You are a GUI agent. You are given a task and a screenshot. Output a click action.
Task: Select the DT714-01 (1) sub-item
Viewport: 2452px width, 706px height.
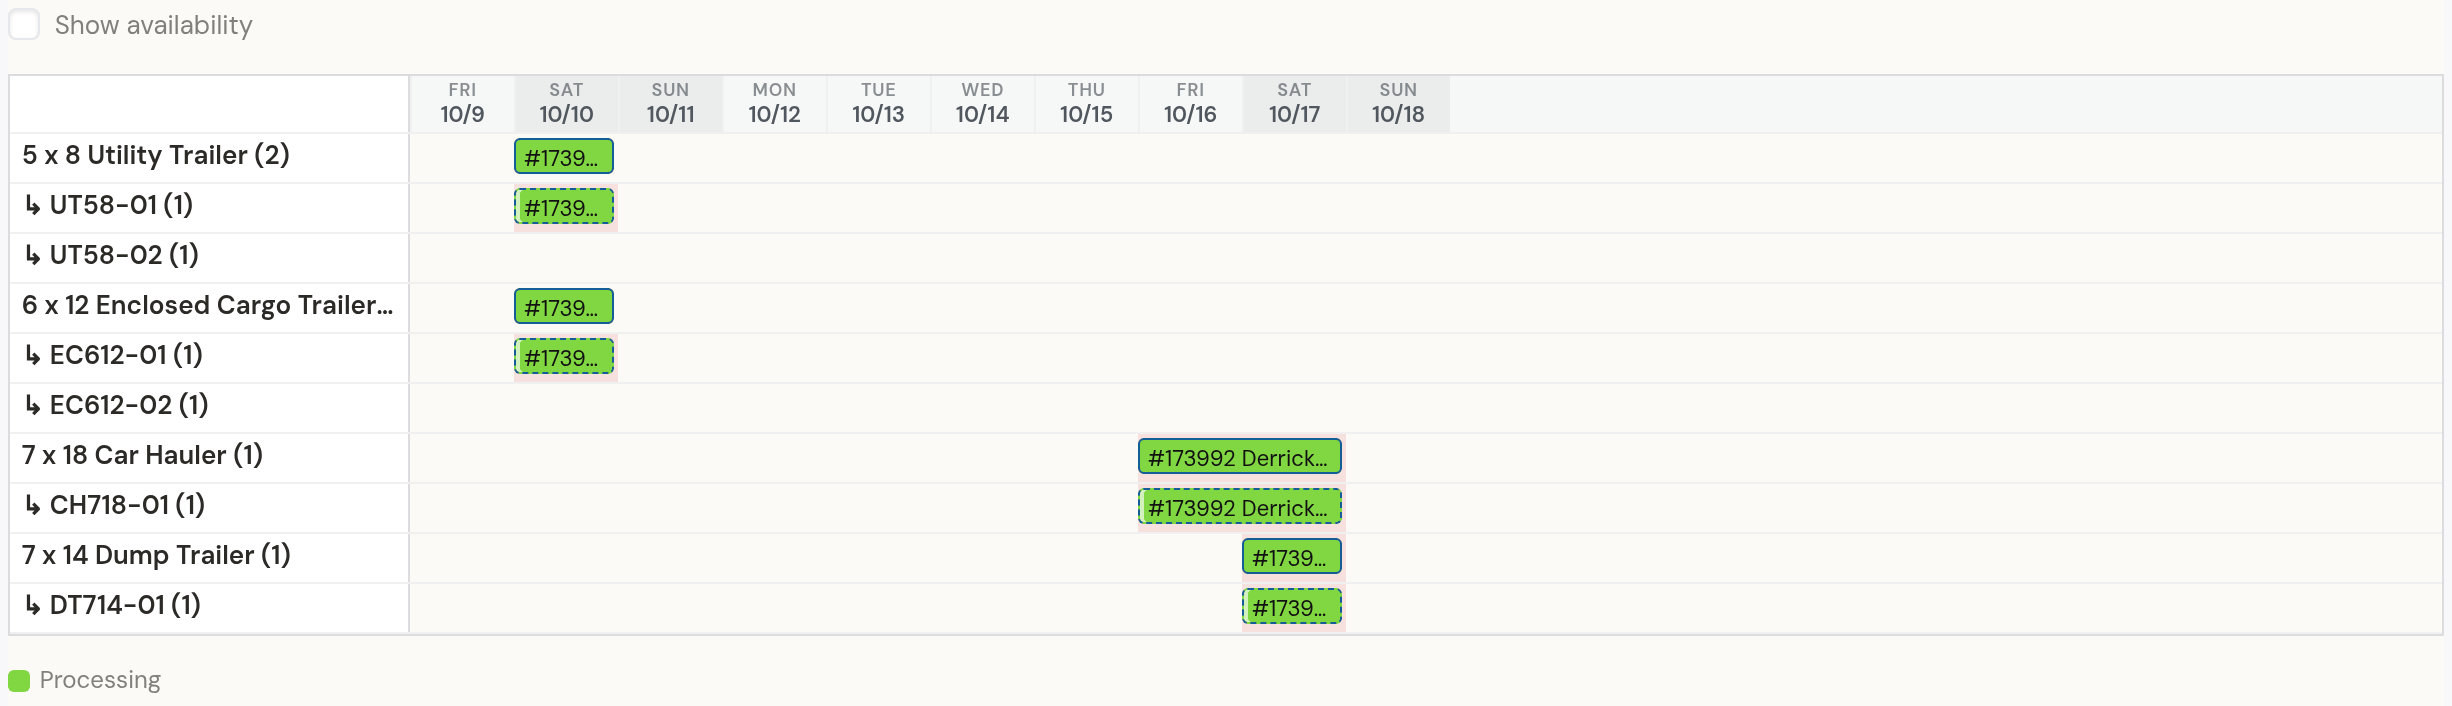(112, 605)
